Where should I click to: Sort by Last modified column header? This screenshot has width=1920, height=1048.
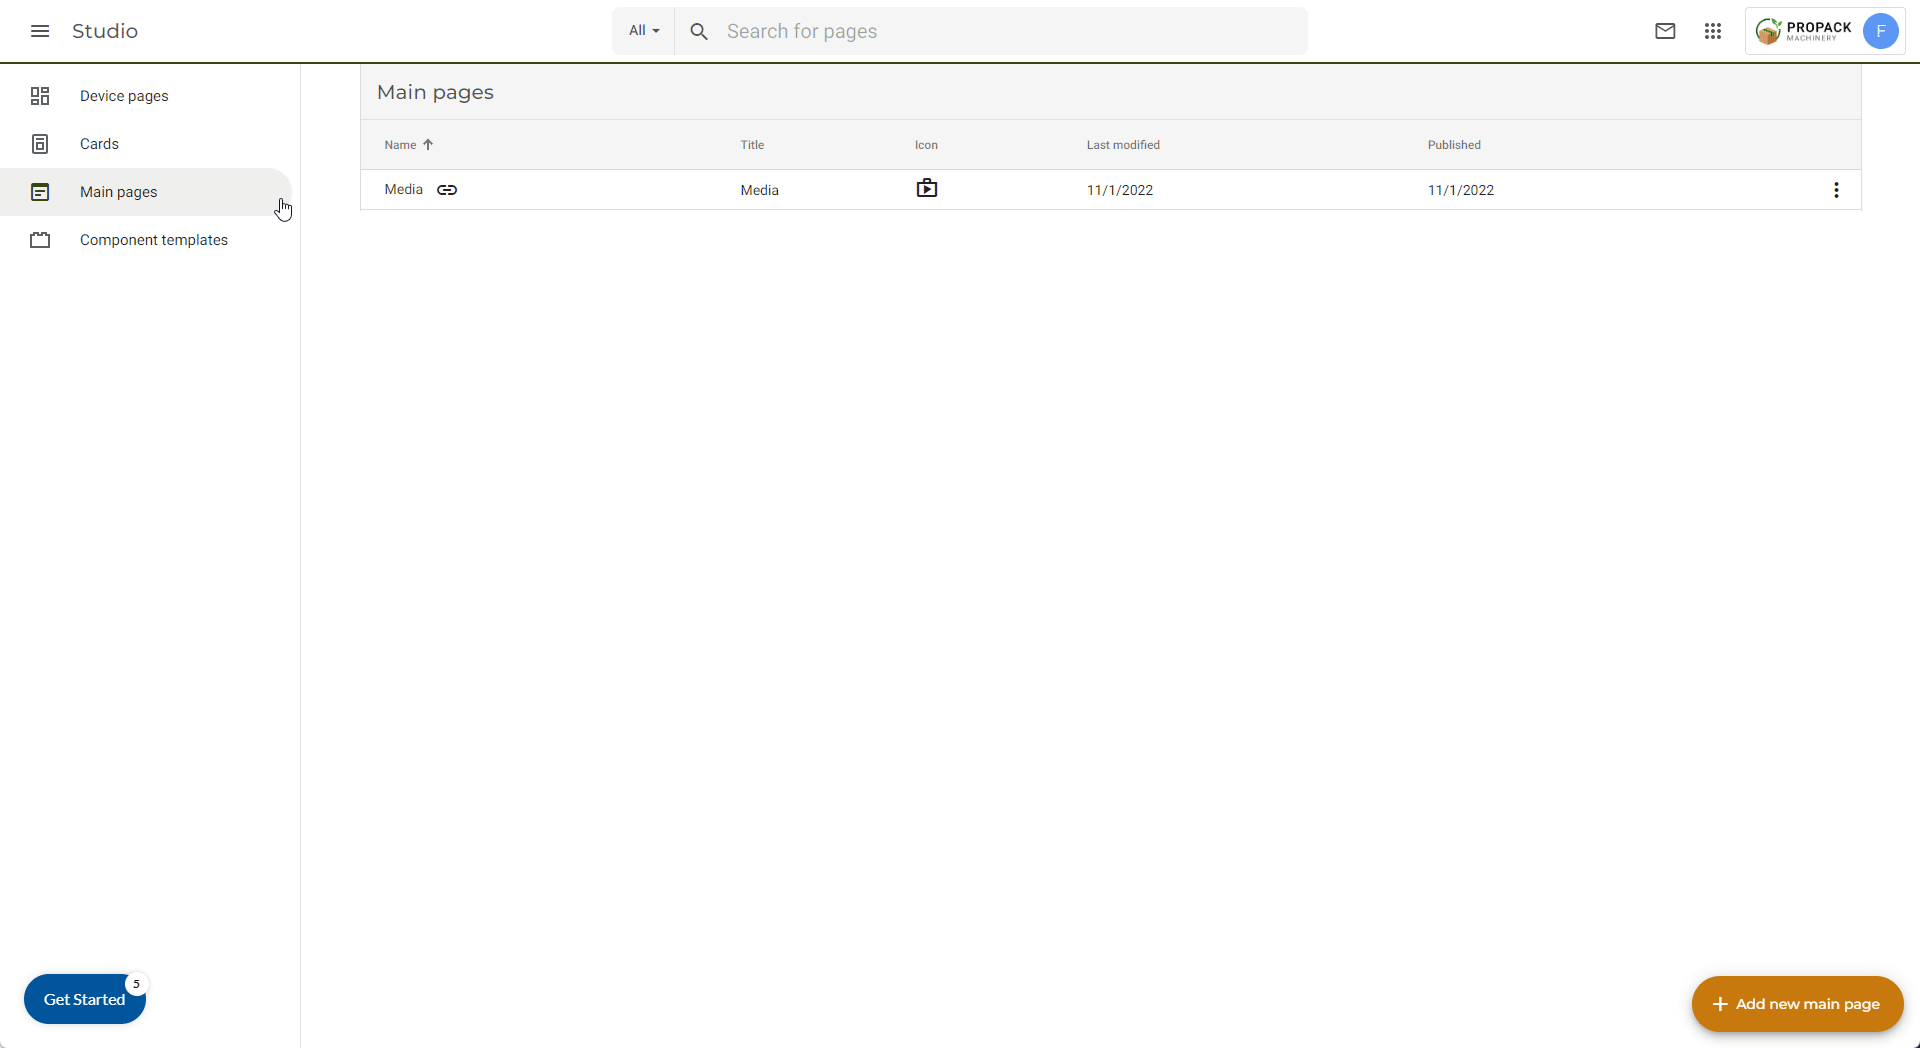[1123, 145]
